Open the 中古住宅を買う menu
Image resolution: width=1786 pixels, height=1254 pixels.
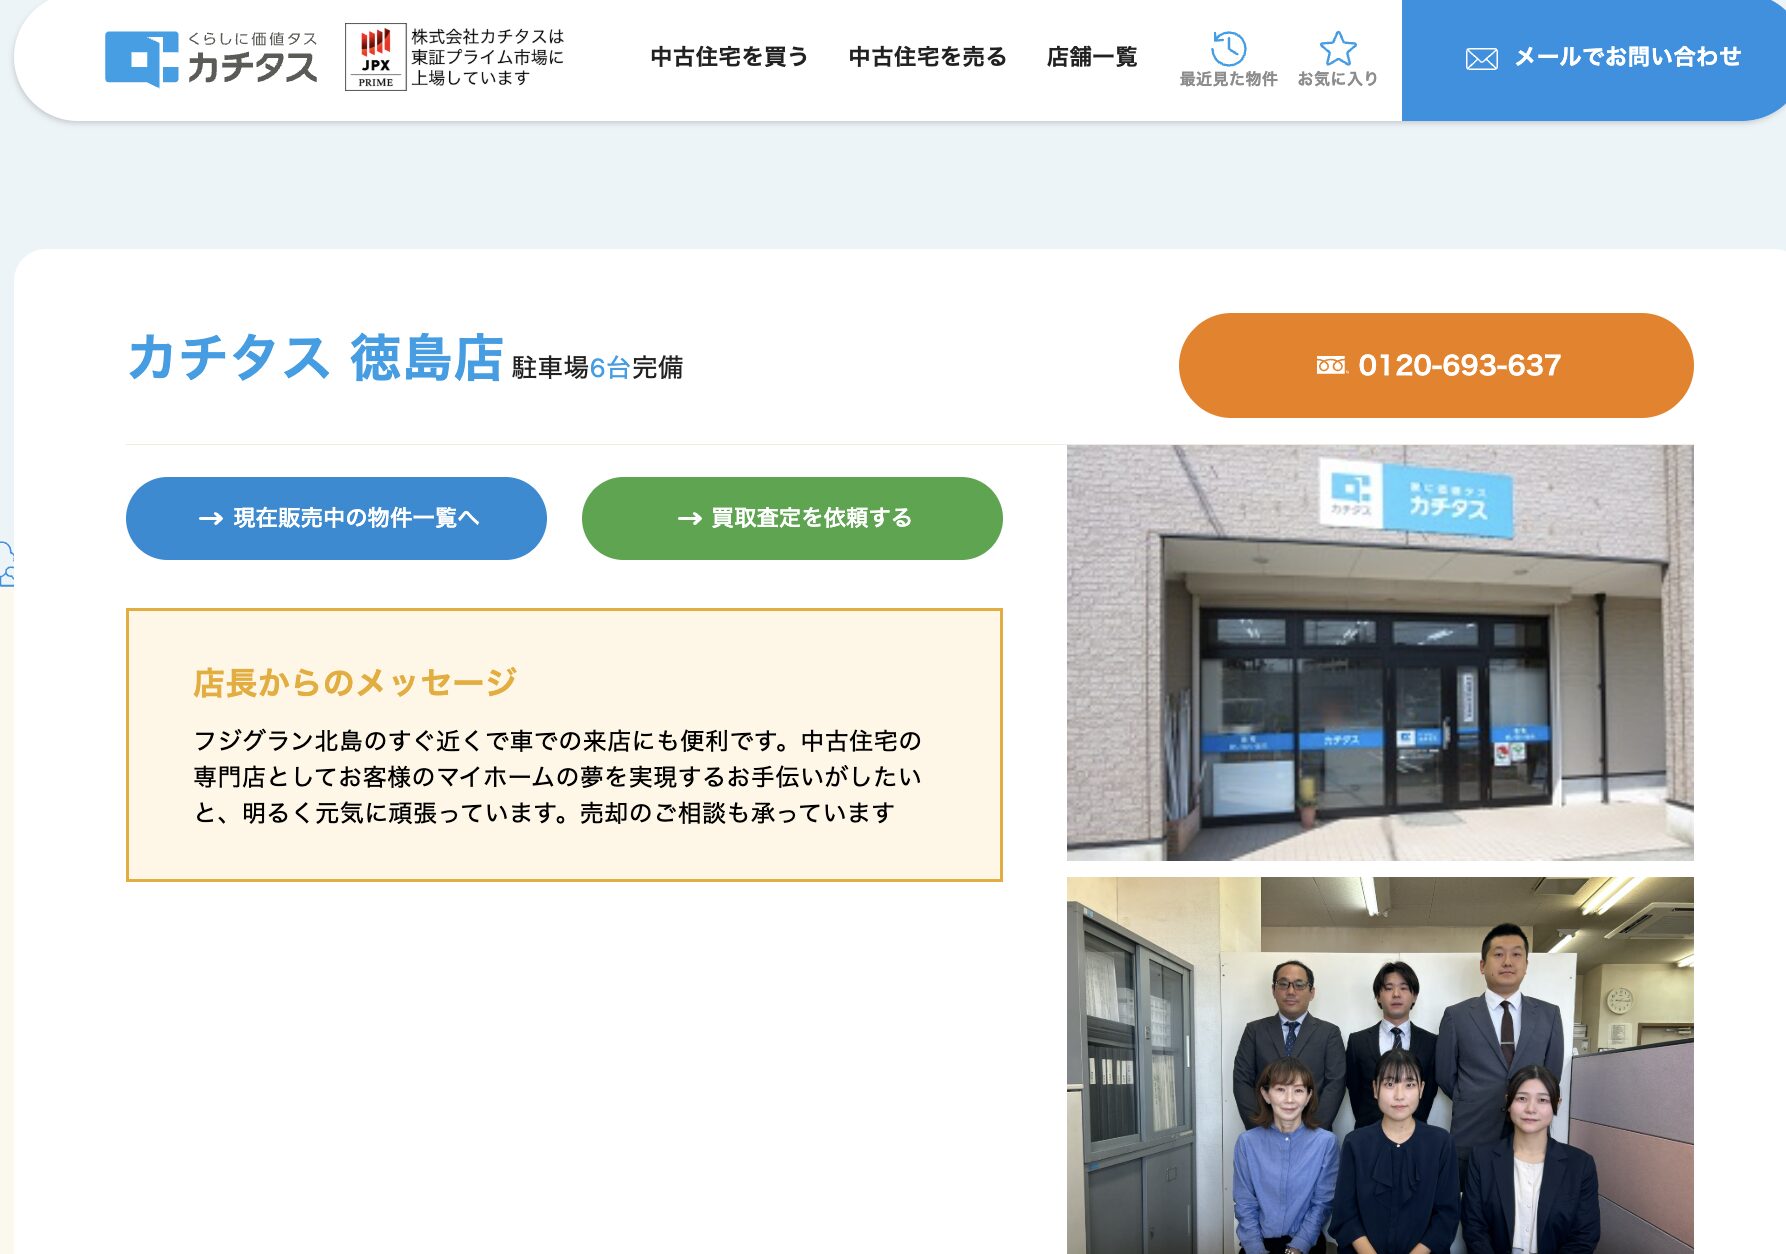731,57
